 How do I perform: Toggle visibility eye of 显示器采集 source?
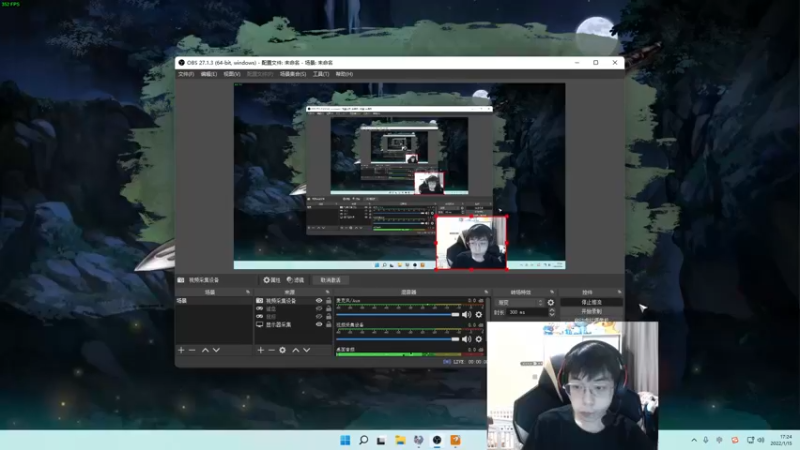[319, 324]
